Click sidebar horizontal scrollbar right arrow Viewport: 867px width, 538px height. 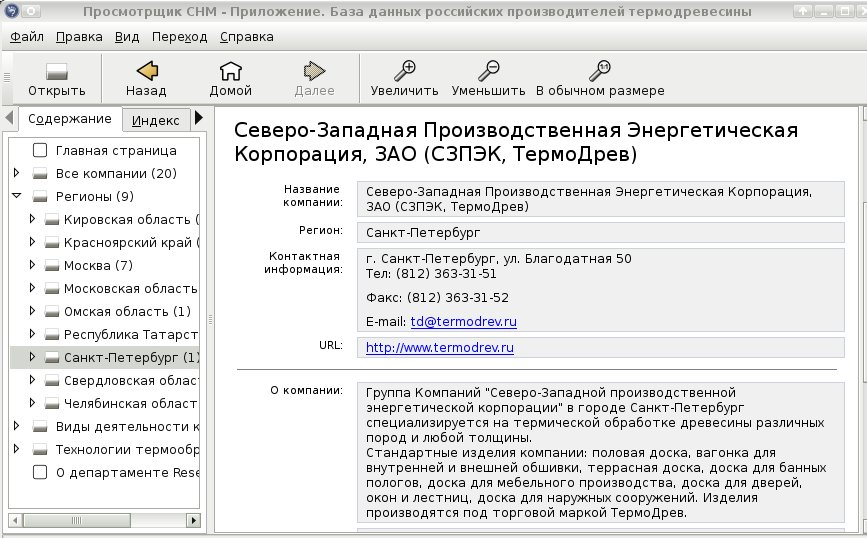(x=193, y=520)
